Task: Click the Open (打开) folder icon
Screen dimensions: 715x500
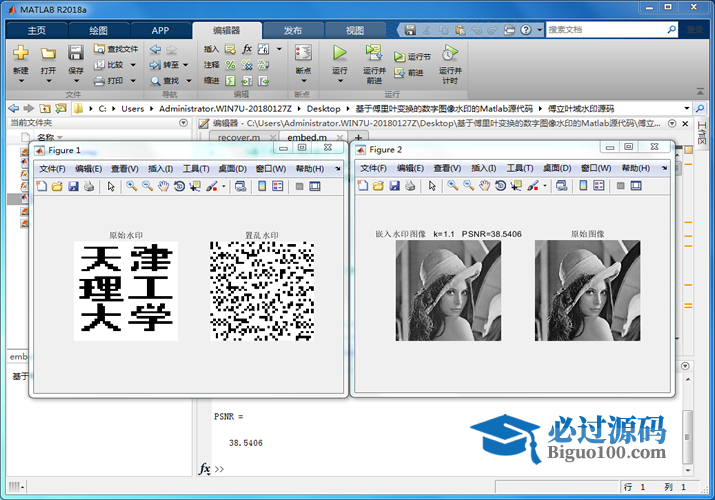Action: click(x=48, y=53)
